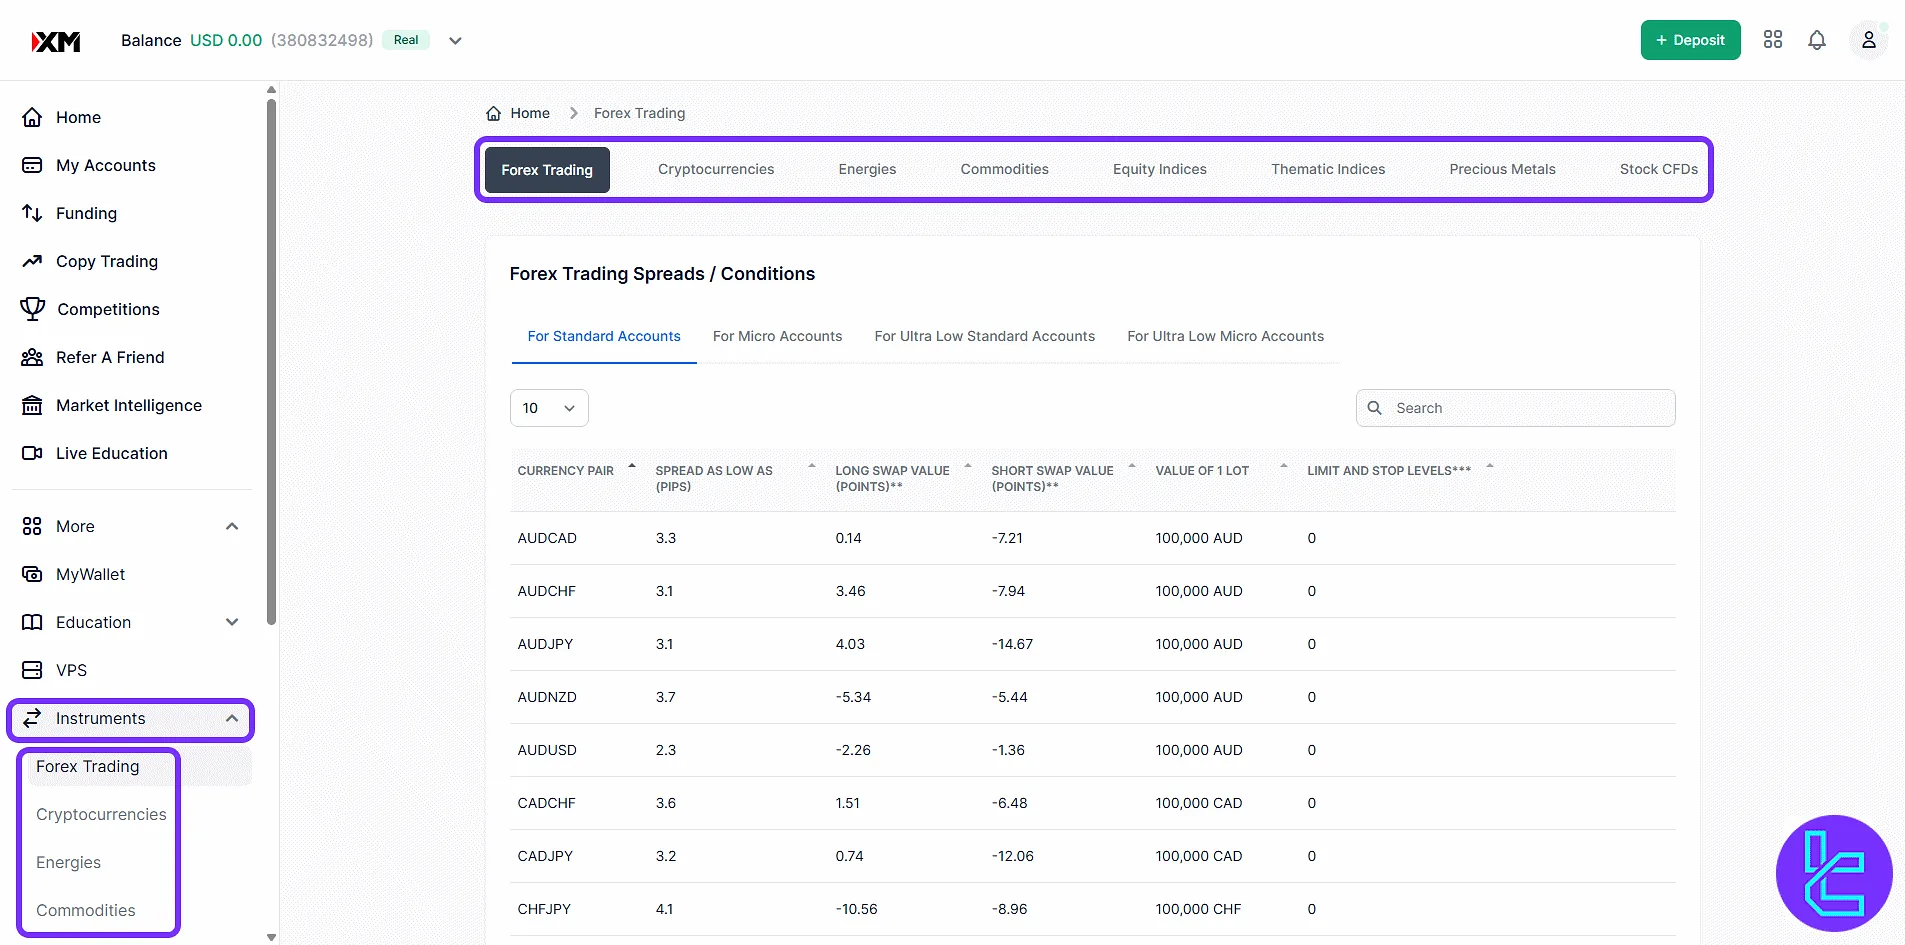Click the Competitions trophy icon
Viewport: 1905px width, 945px height.
pos(33,309)
